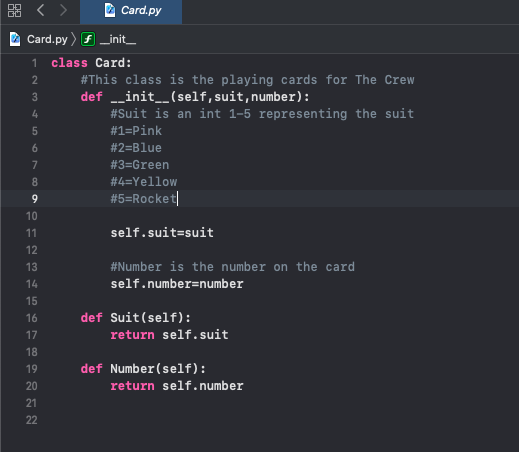Click the Python file icon in the tab
519x452 pixels.
coord(110,10)
